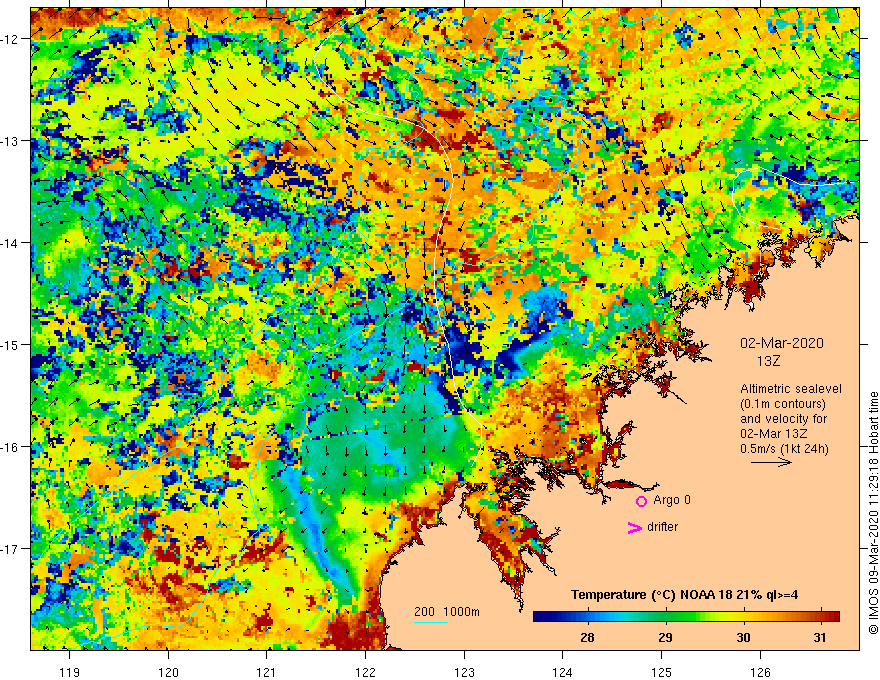Screen dimensions: 880x680
Task: Click the 123 longitude axis label
Action: click(464, 672)
